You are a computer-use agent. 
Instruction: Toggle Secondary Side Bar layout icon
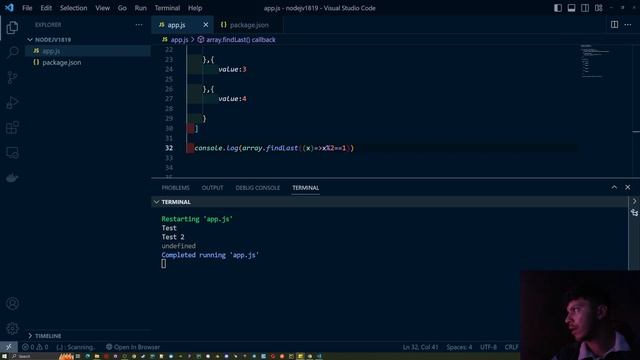[585, 8]
